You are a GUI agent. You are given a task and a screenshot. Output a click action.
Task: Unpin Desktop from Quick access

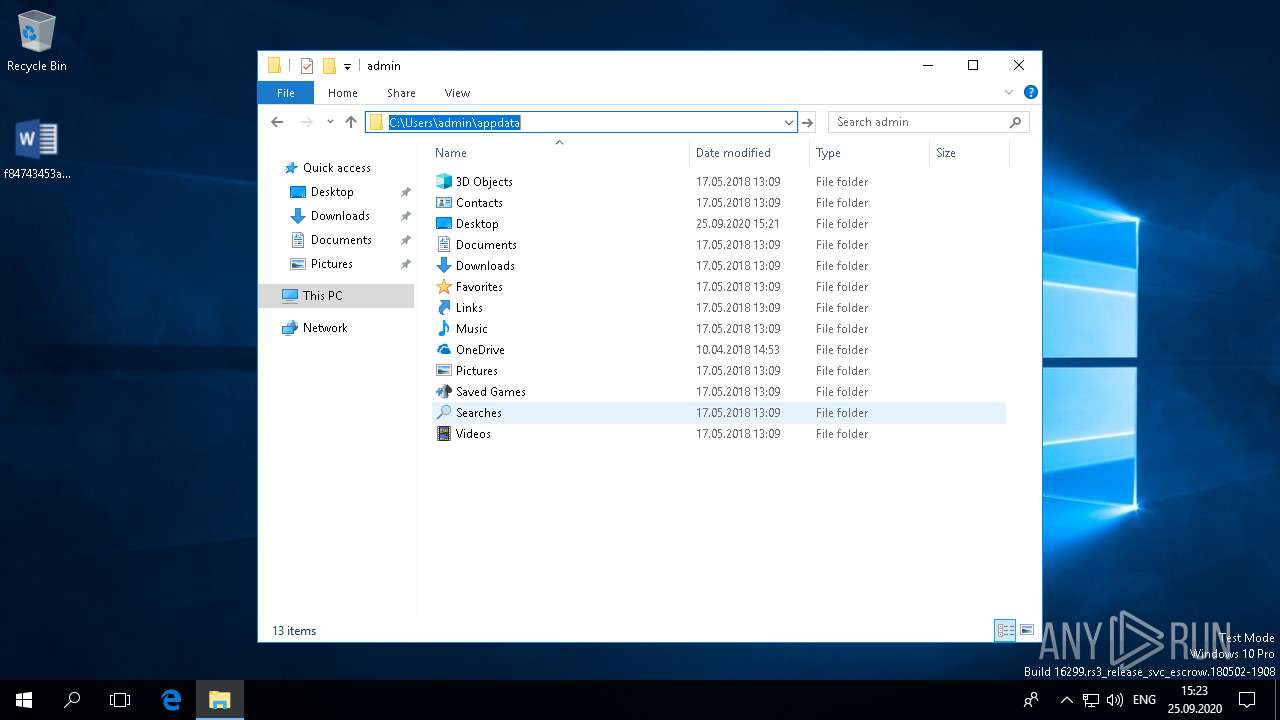[405, 192]
